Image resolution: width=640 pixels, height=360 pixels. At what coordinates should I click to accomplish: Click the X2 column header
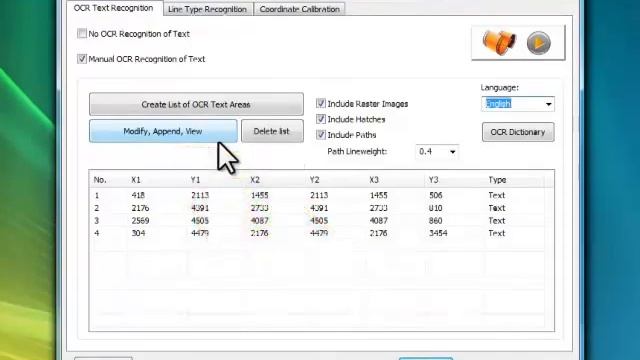[x=255, y=180]
